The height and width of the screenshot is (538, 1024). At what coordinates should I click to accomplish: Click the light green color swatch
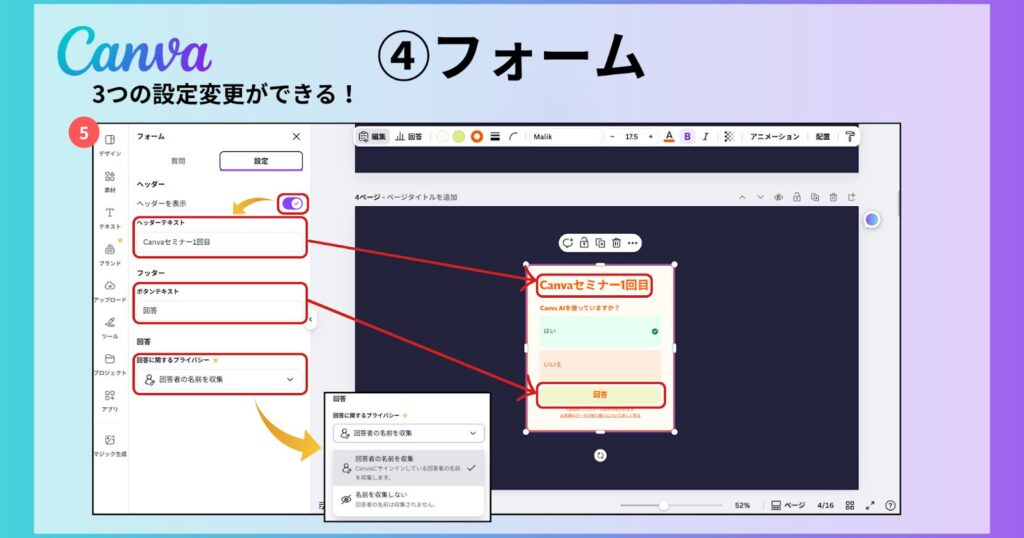(459, 137)
